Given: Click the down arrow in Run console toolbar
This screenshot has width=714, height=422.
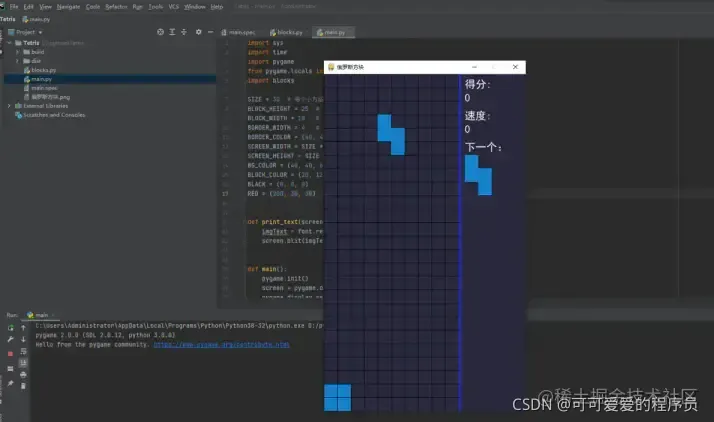Looking at the screenshot, I should 23,339.
